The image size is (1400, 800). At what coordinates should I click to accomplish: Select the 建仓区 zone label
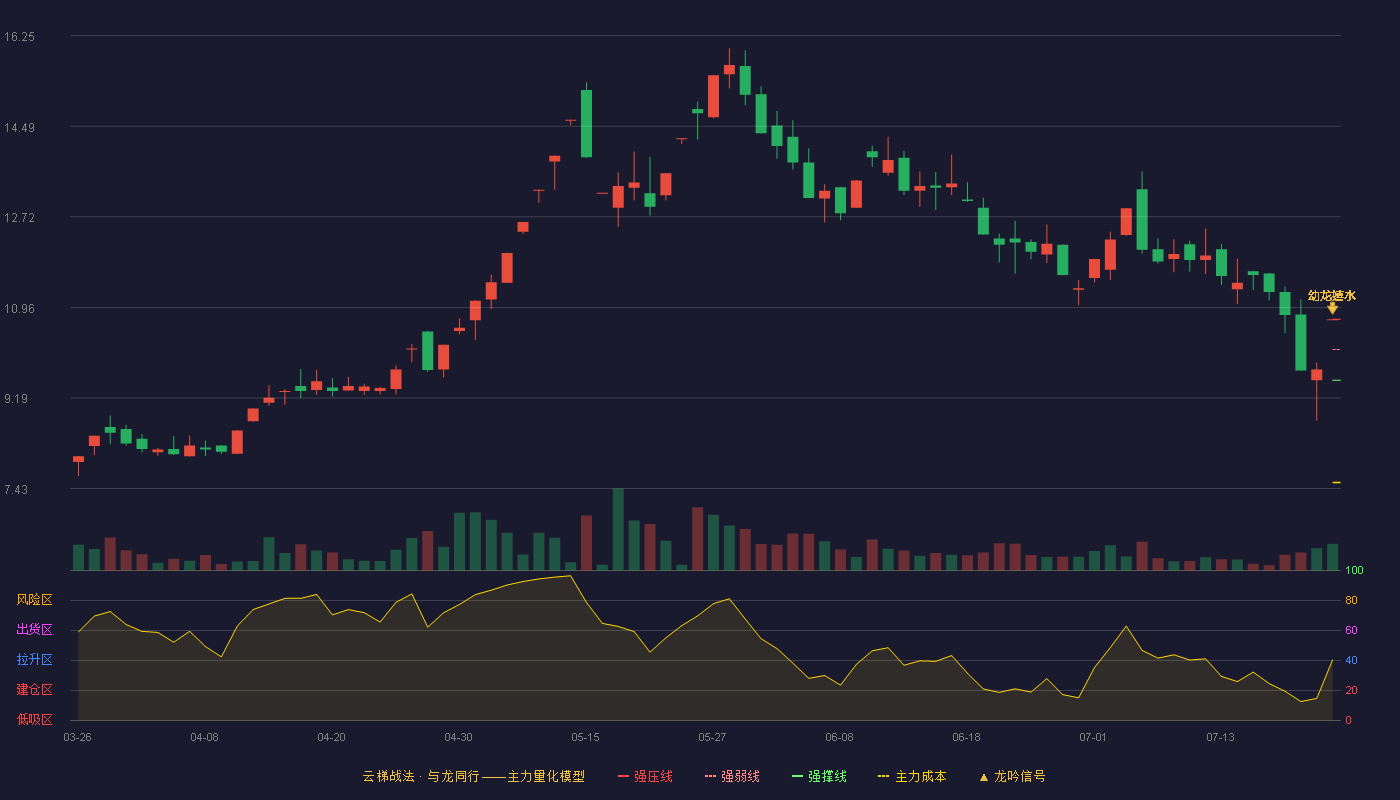click(x=34, y=690)
